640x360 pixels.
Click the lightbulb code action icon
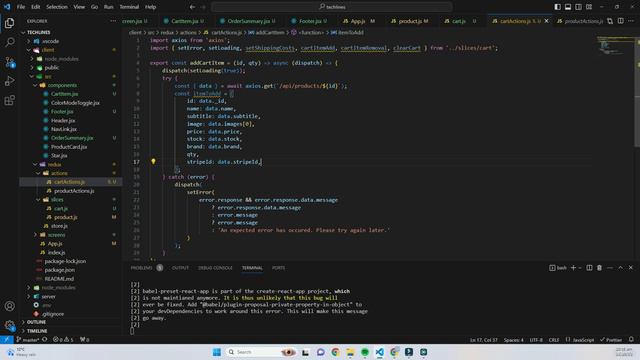[x=153, y=162]
